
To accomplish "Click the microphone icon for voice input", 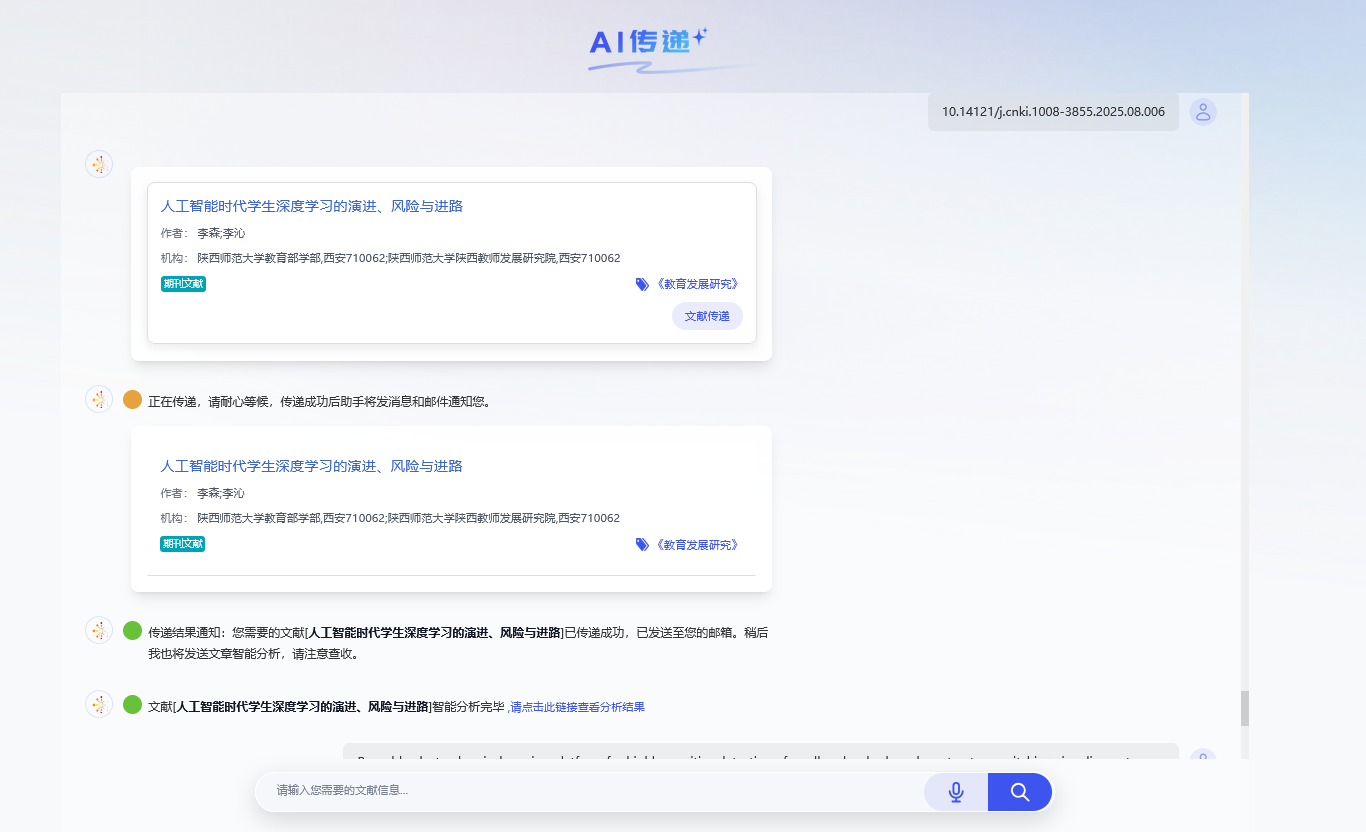I will click(x=955, y=791).
